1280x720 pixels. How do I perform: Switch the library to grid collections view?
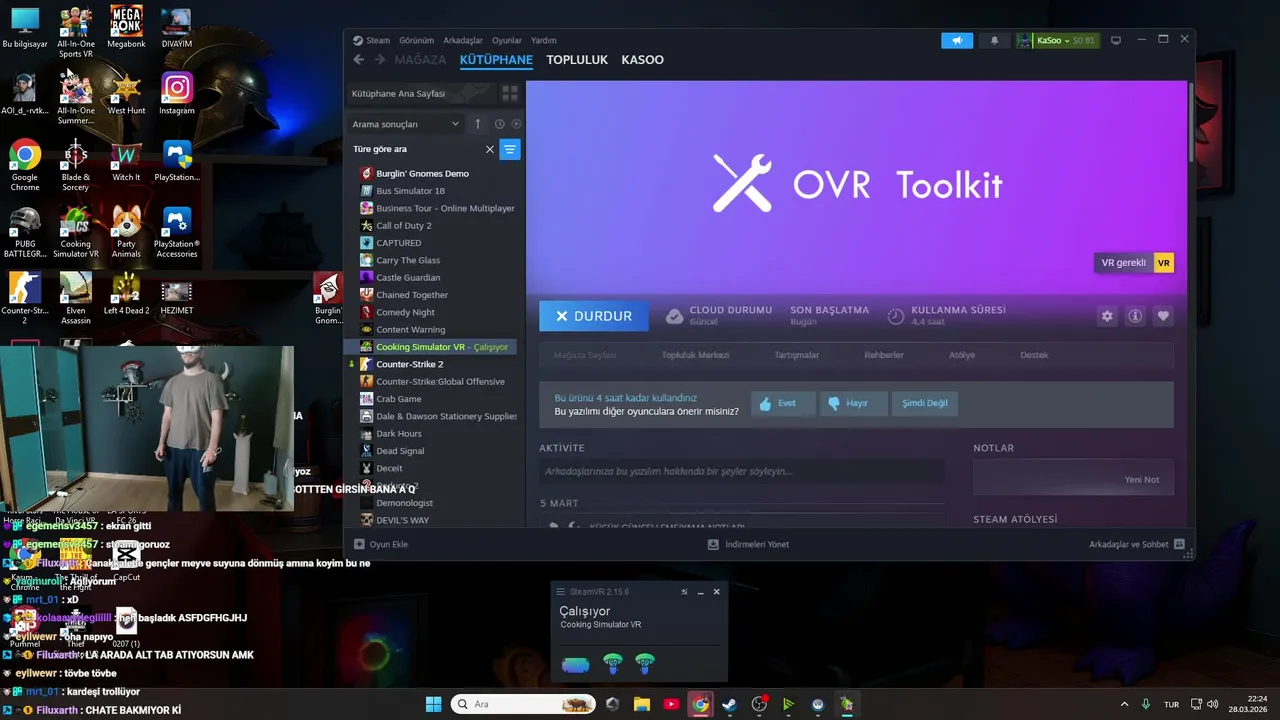coord(510,93)
